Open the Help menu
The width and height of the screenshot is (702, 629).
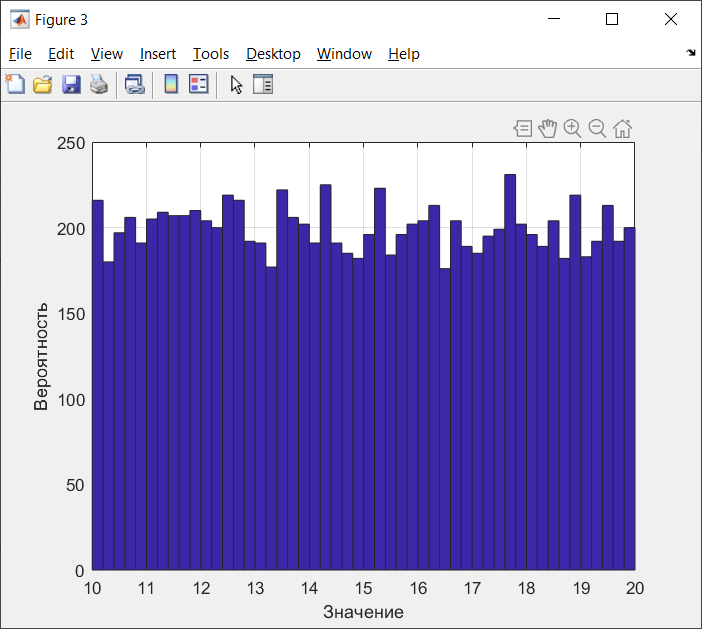[x=404, y=54]
